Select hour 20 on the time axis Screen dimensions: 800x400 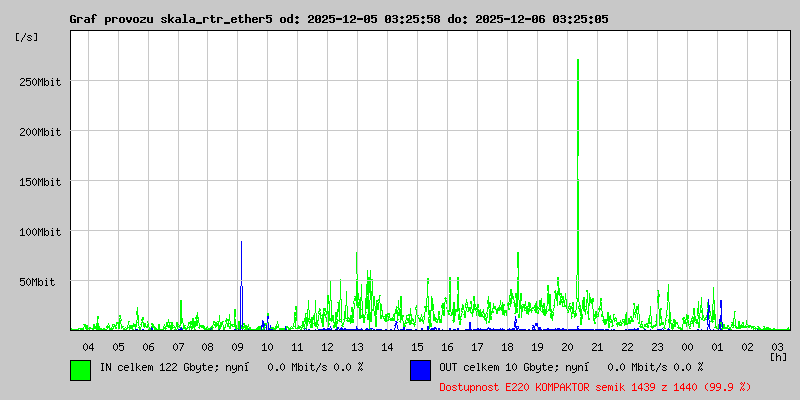pyautogui.click(x=567, y=346)
